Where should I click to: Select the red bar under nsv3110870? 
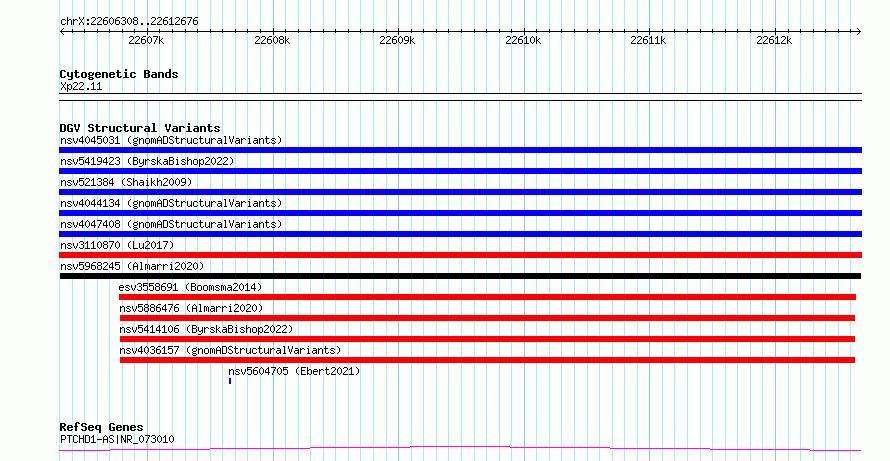click(x=460, y=255)
